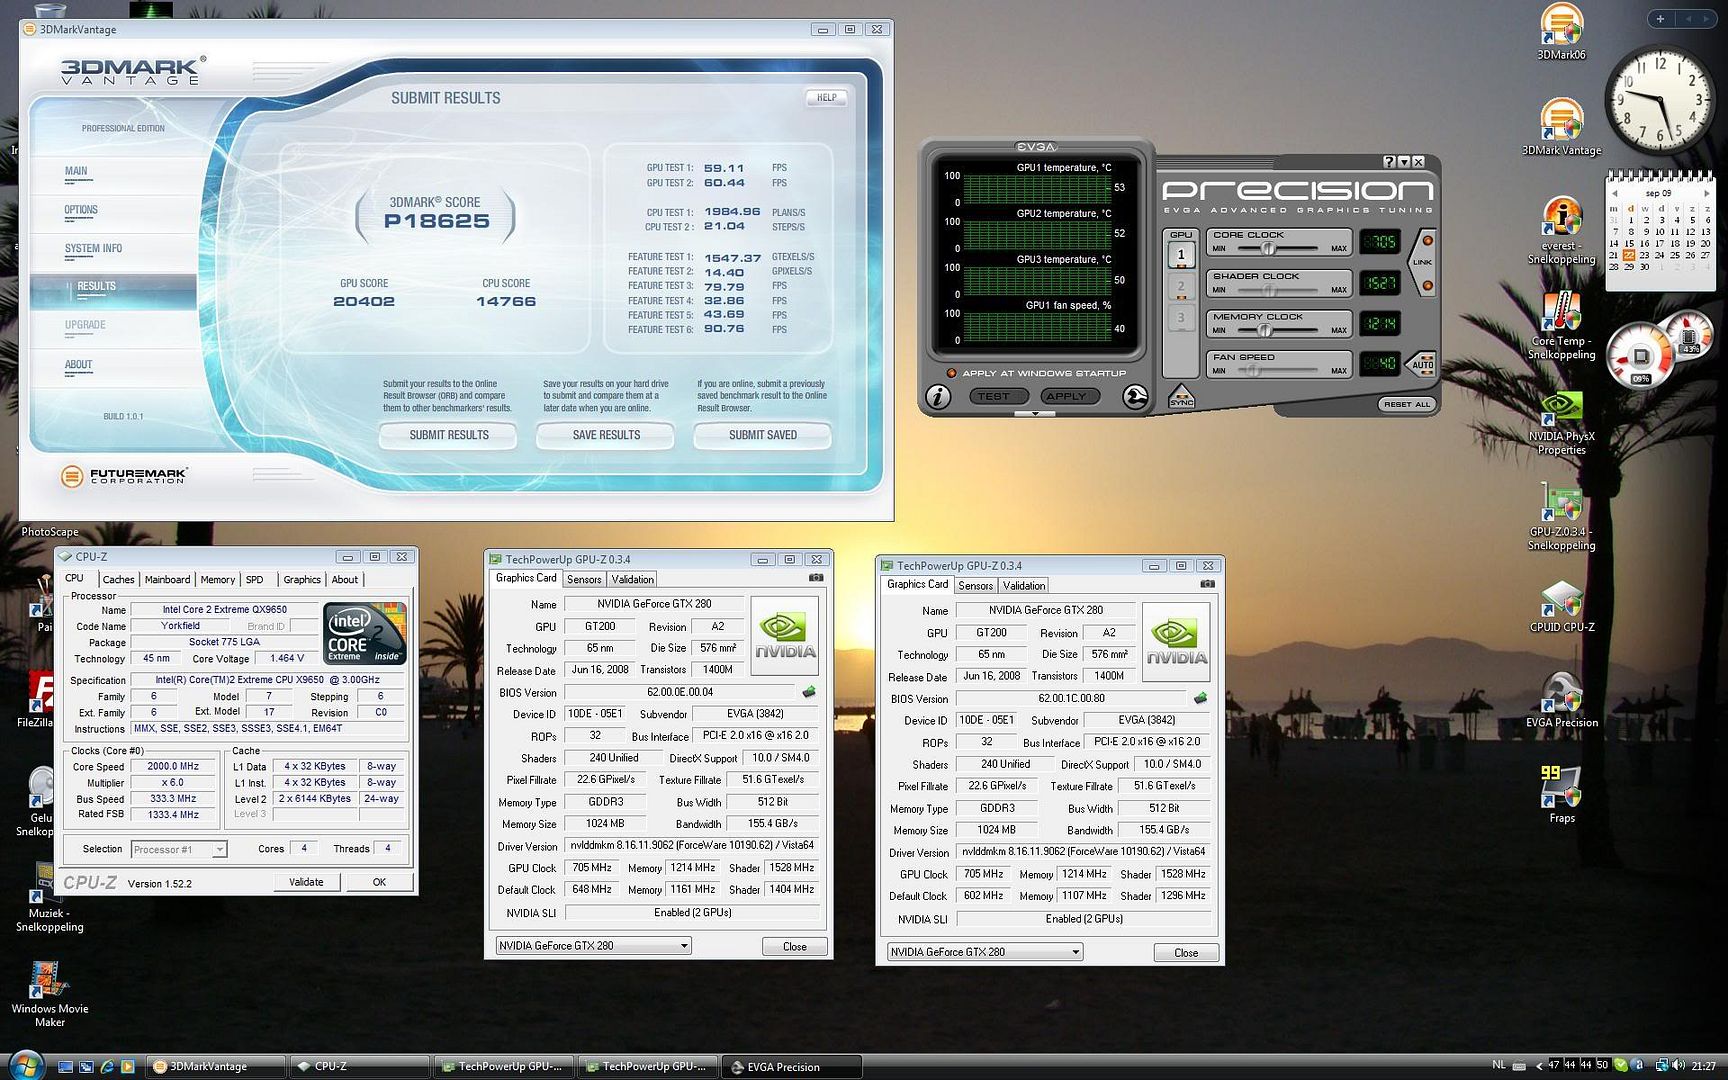Collapse Precision monitoring panel arrow at bottom

(x=1035, y=413)
